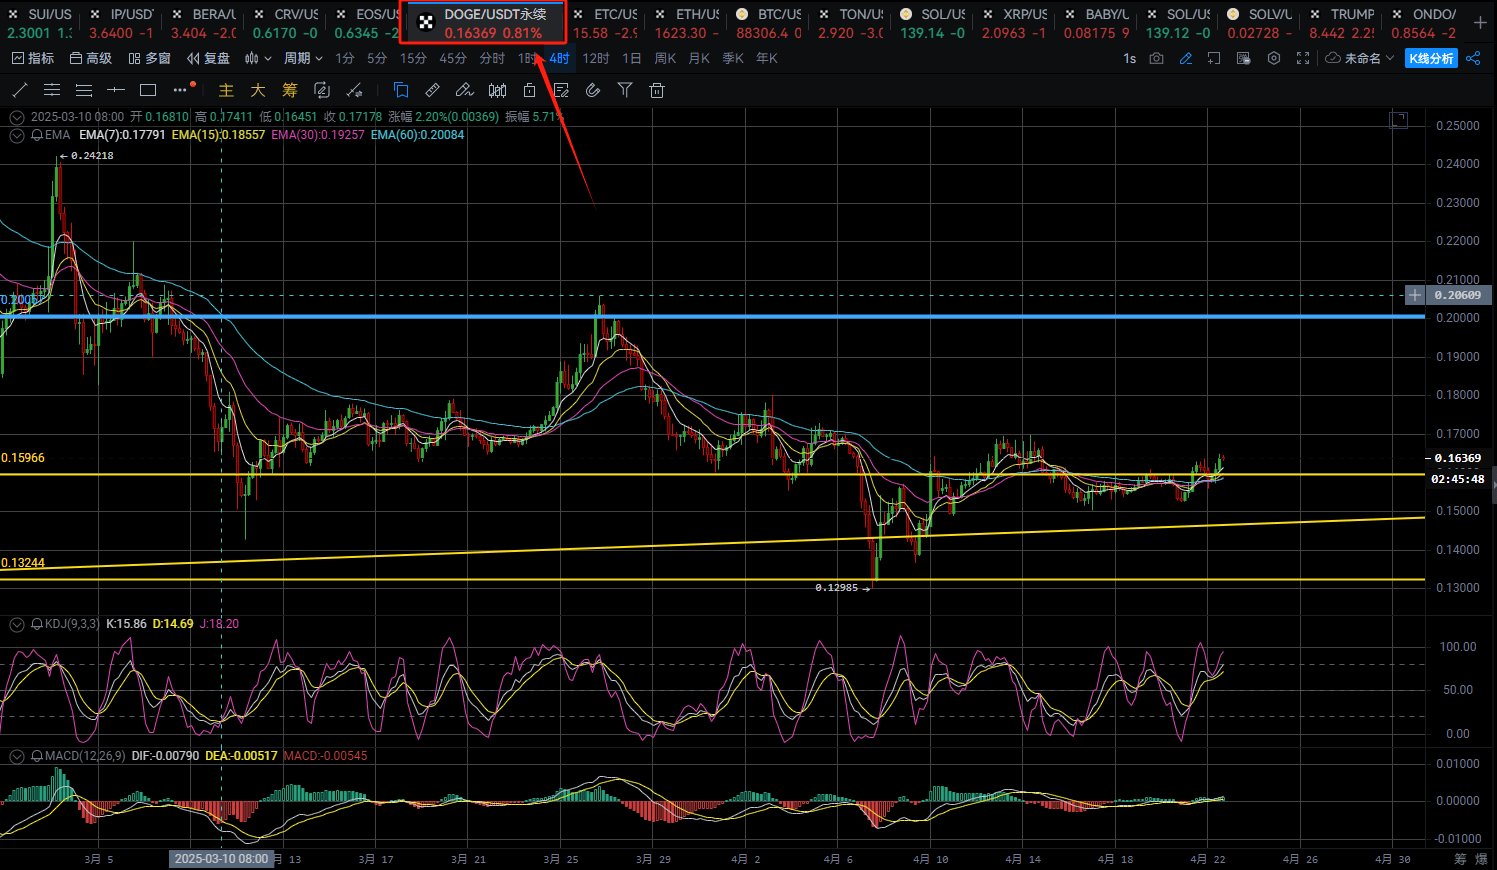
Task: Select the rectangle drawing tool
Action: [148, 90]
